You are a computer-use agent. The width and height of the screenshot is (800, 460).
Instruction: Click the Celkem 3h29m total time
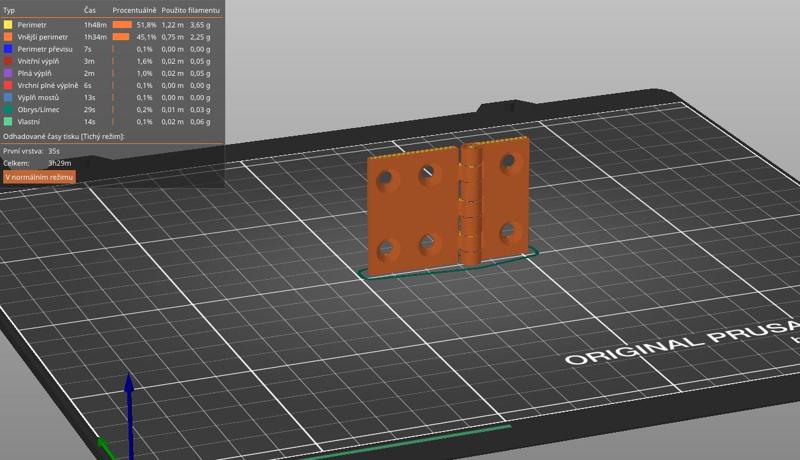(x=60, y=163)
